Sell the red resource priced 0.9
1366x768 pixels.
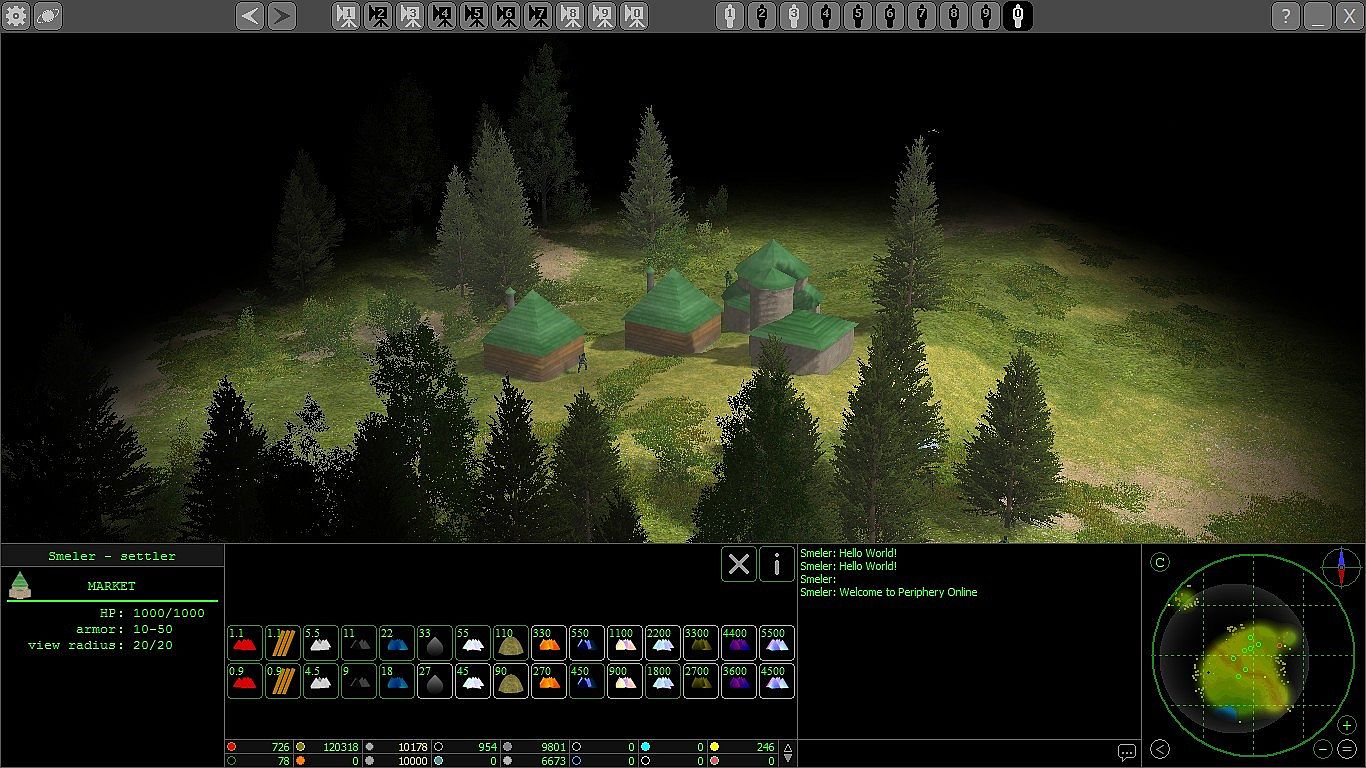click(245, 681)
